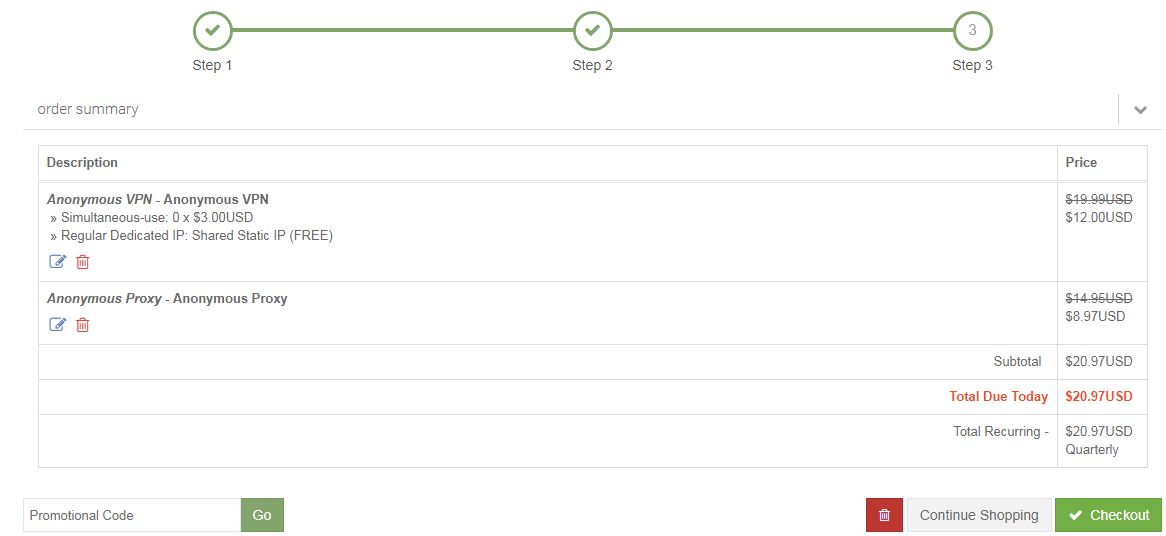
Task: Collapse the order summary with the chevron
Action: [1140, 110]
